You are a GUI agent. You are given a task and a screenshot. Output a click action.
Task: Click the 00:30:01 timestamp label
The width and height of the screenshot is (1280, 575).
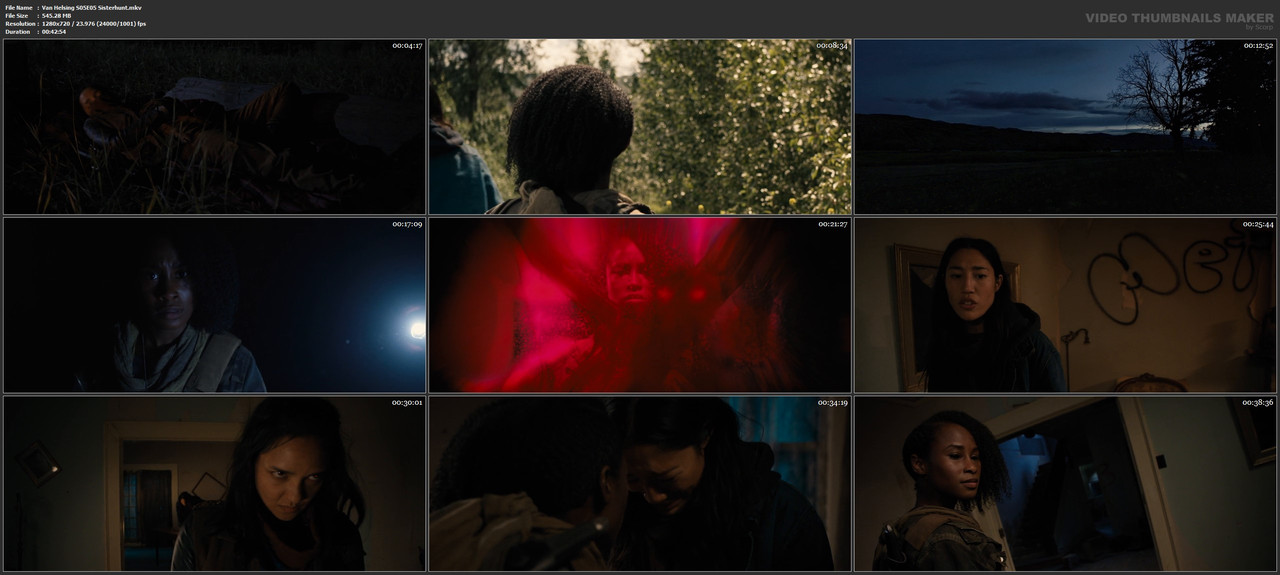[407, 403]
